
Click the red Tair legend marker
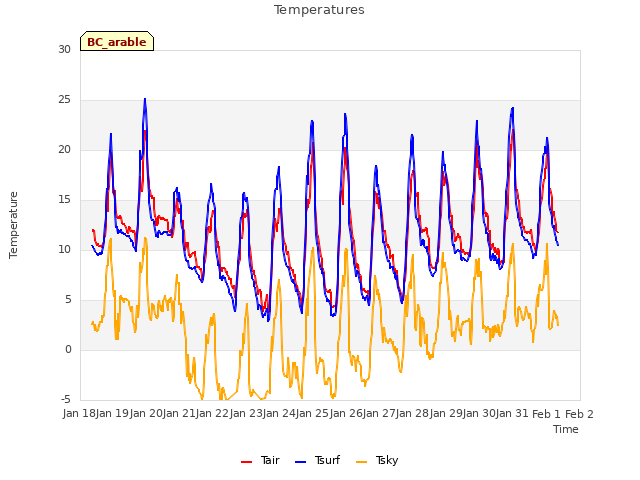coord(247,462)
